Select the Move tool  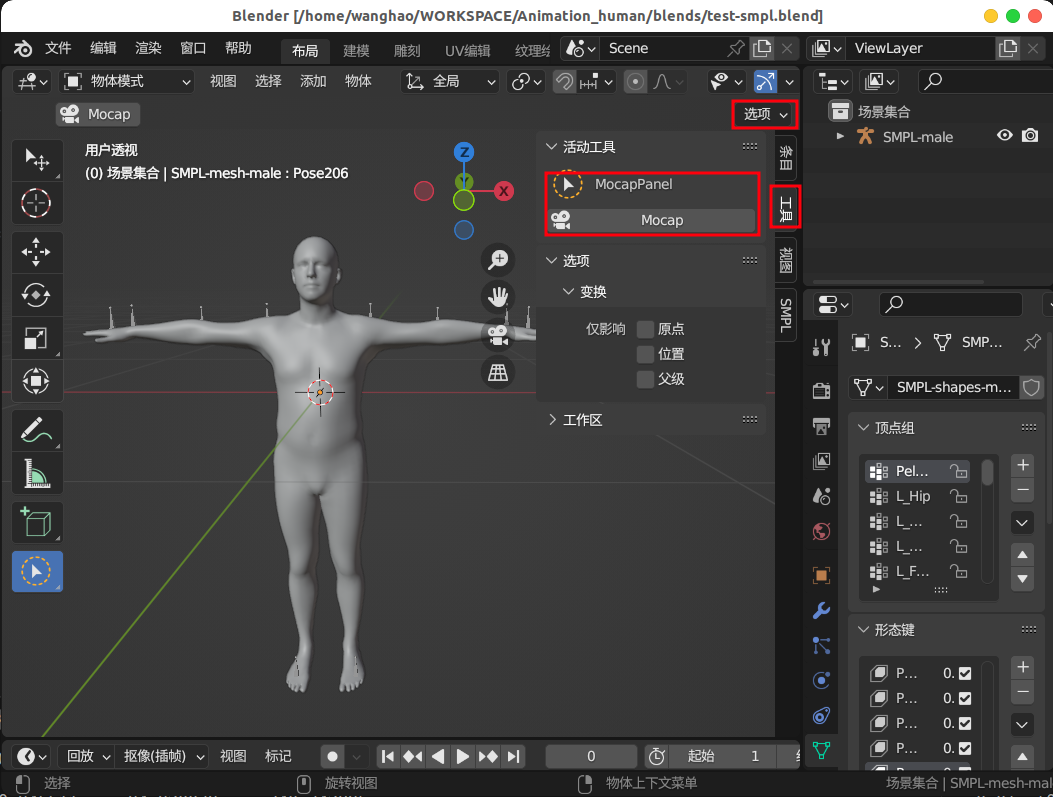pyautogui.click(x=37, y=252)
